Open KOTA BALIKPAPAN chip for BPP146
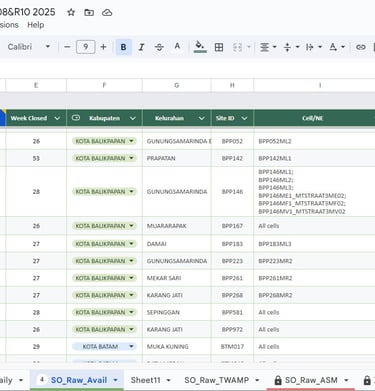Screen dimensions: 375x391 click(104, 192)
